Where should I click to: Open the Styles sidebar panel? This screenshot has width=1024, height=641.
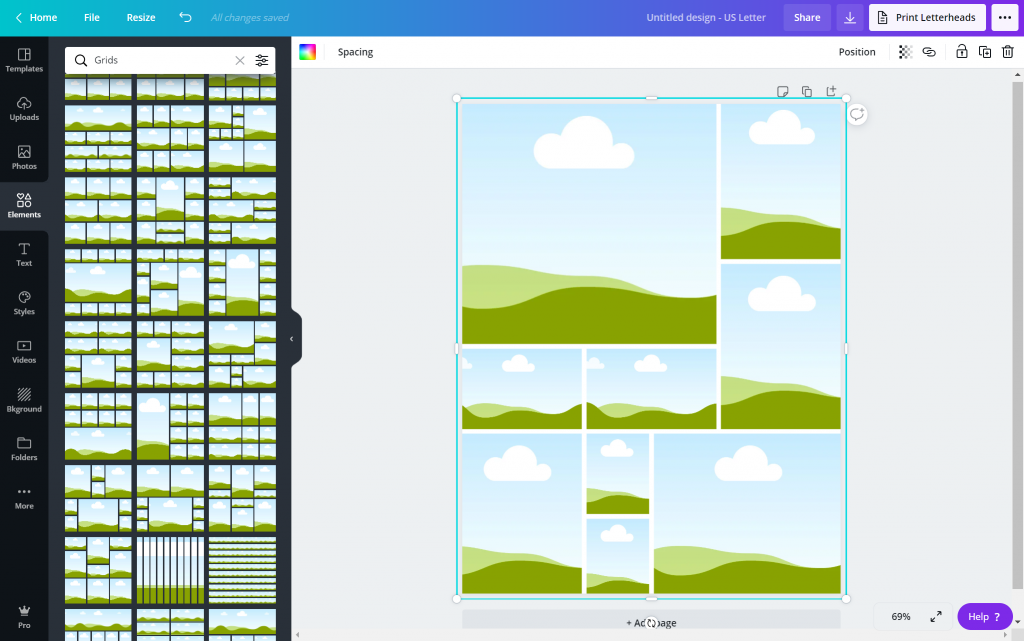coord(24,303)
